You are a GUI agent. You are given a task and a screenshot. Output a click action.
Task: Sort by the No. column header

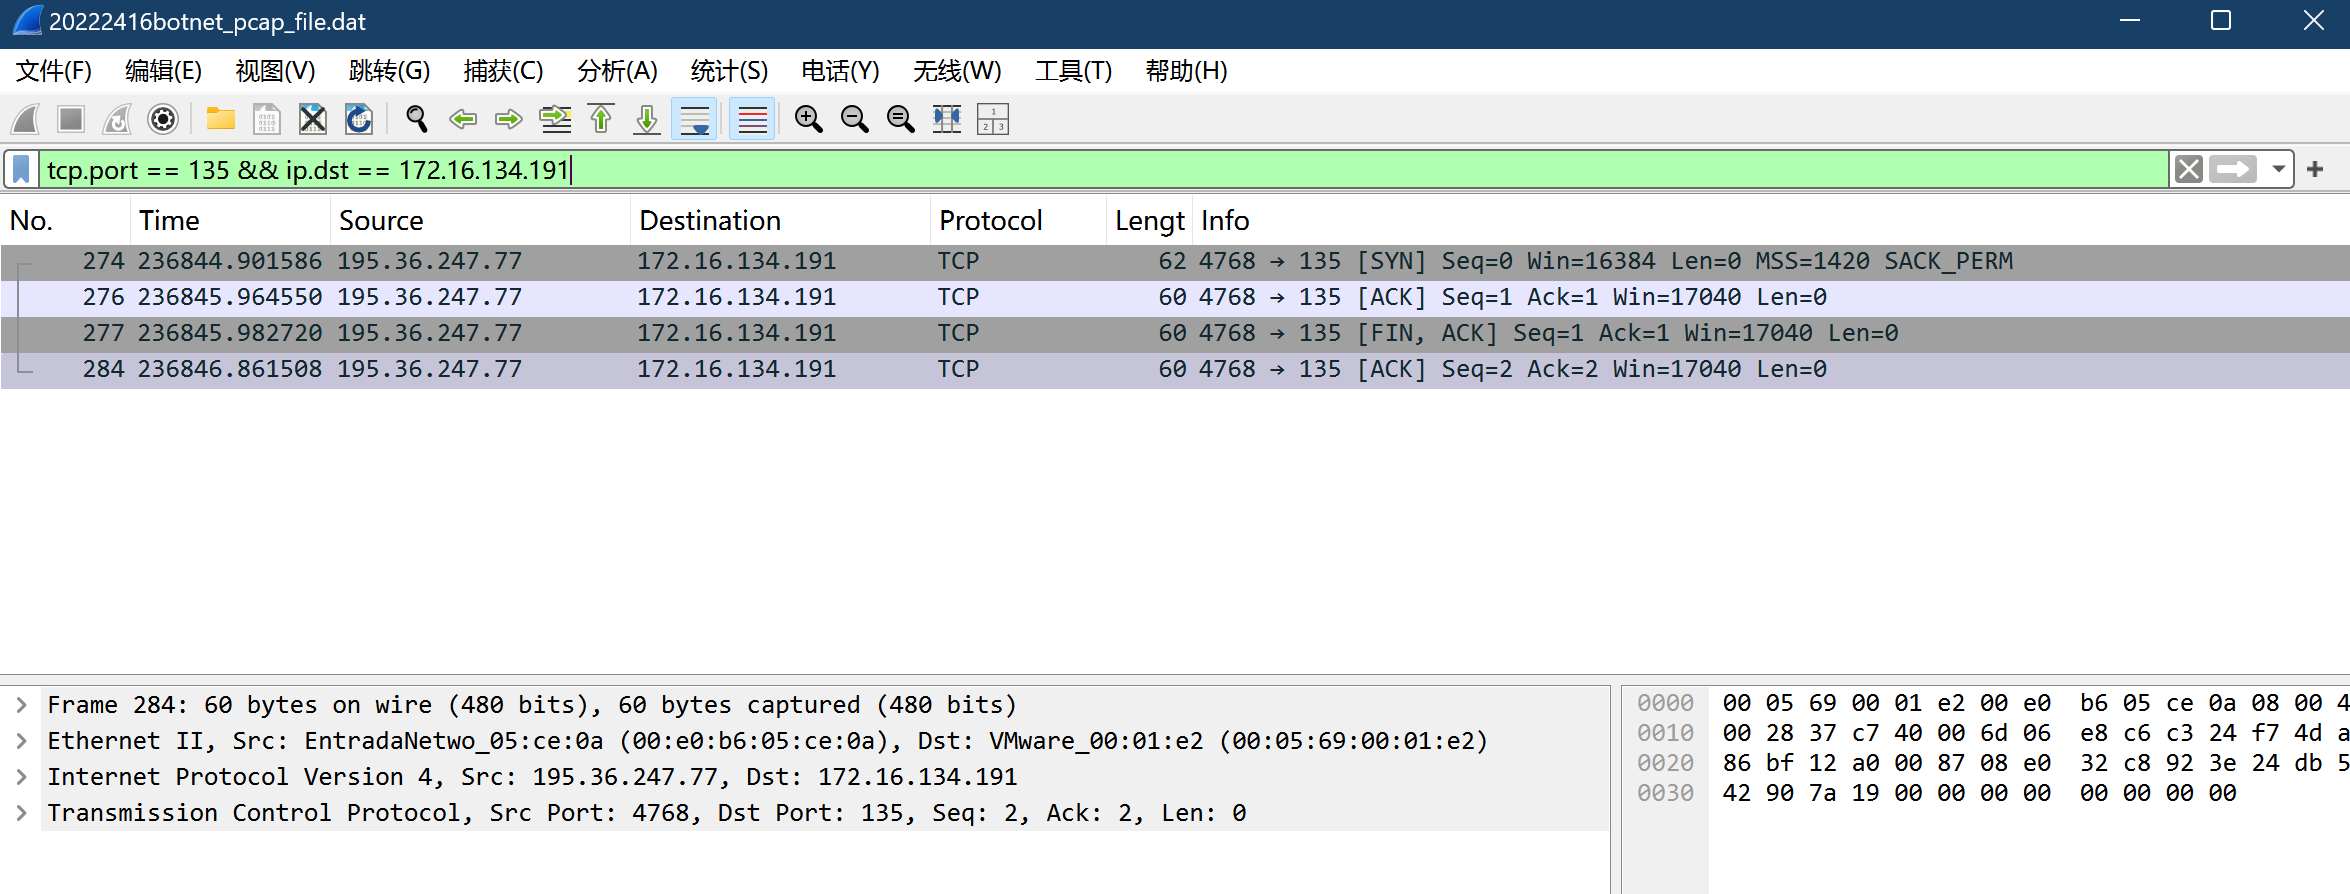point(65,220)
